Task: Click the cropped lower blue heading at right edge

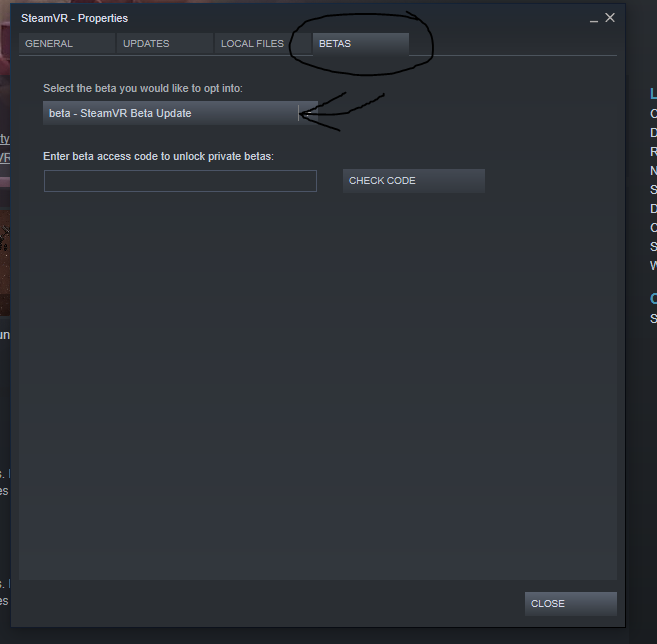Action: [653, 299]
